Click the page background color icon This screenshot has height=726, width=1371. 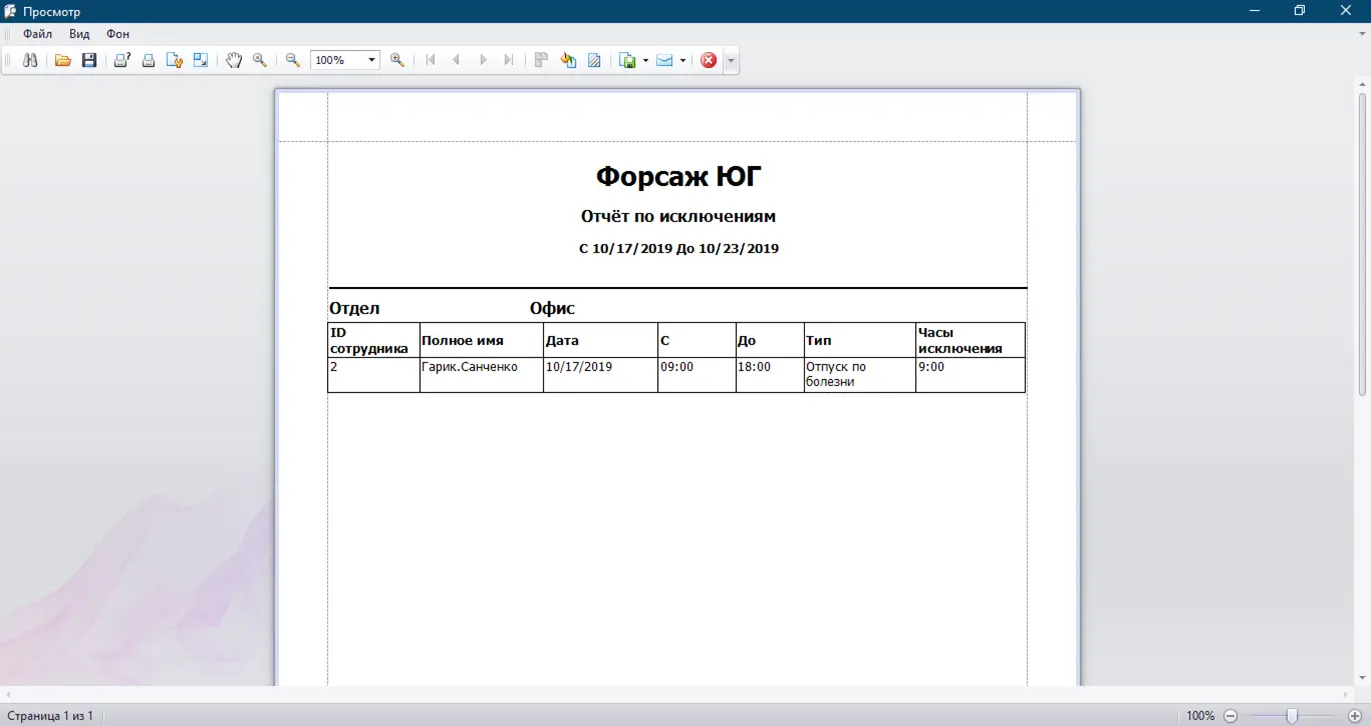coord(568,60)
